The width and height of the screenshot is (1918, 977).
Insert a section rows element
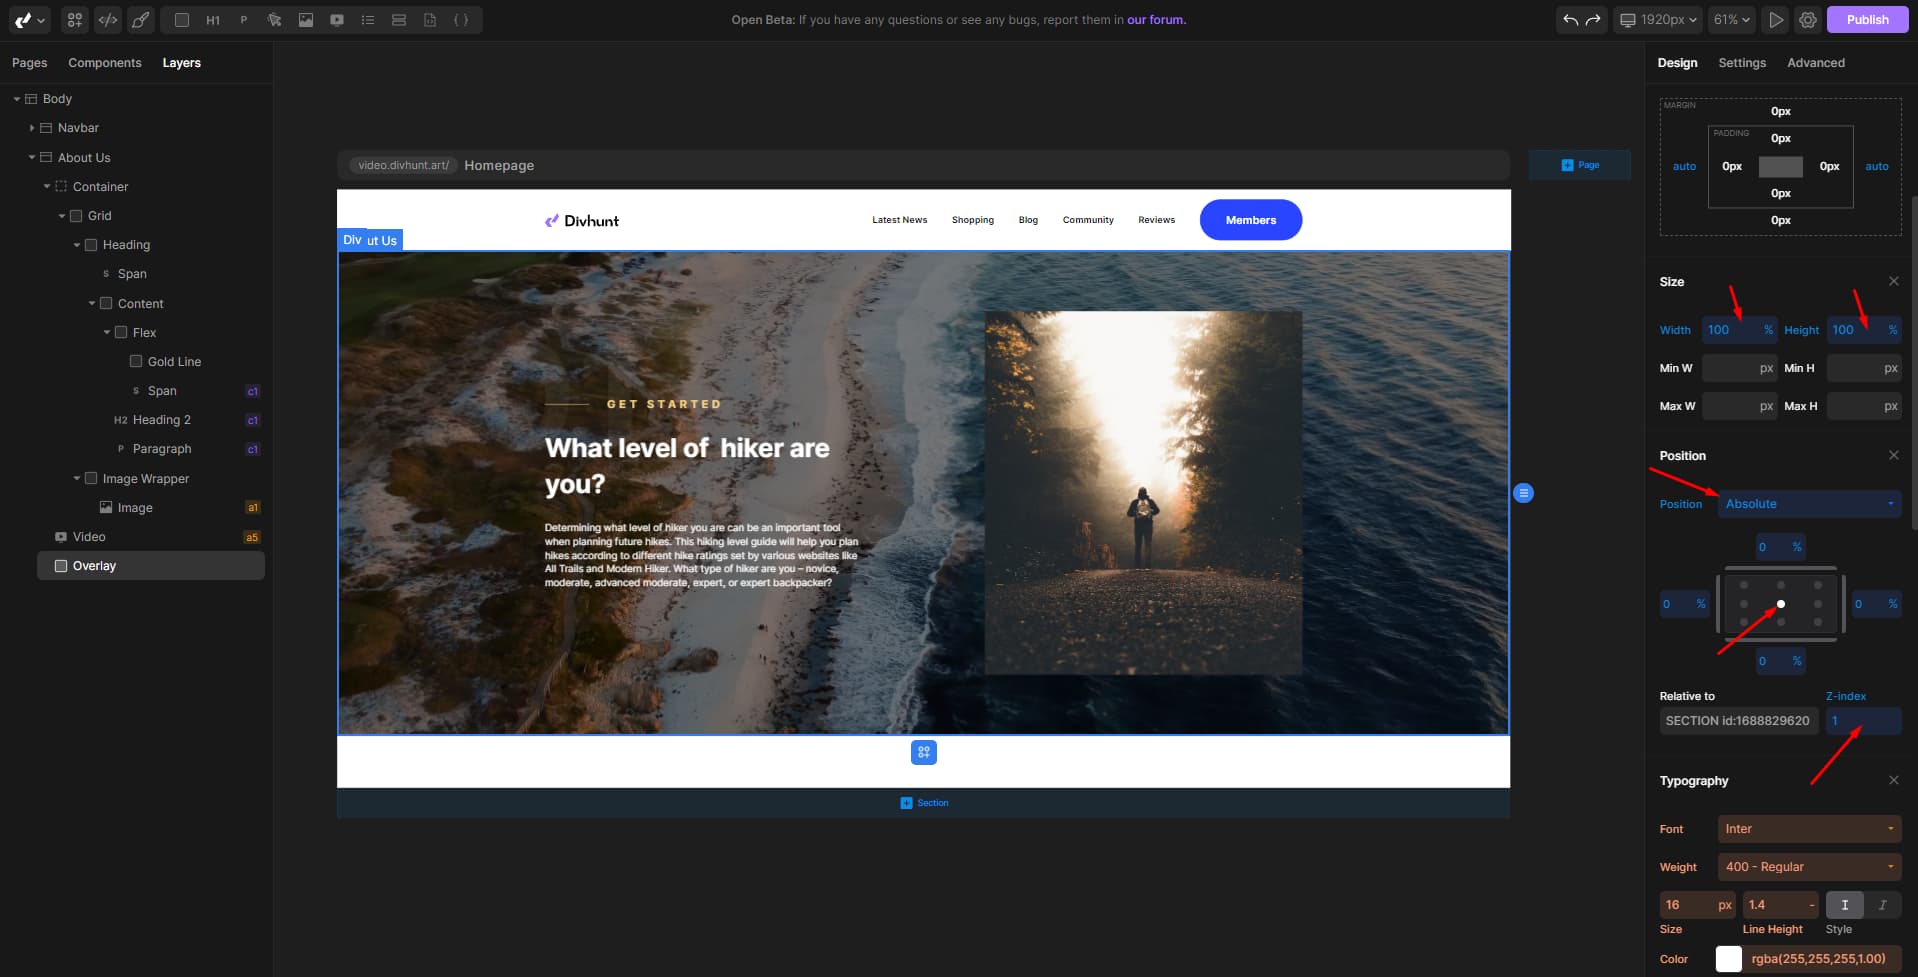399,20
